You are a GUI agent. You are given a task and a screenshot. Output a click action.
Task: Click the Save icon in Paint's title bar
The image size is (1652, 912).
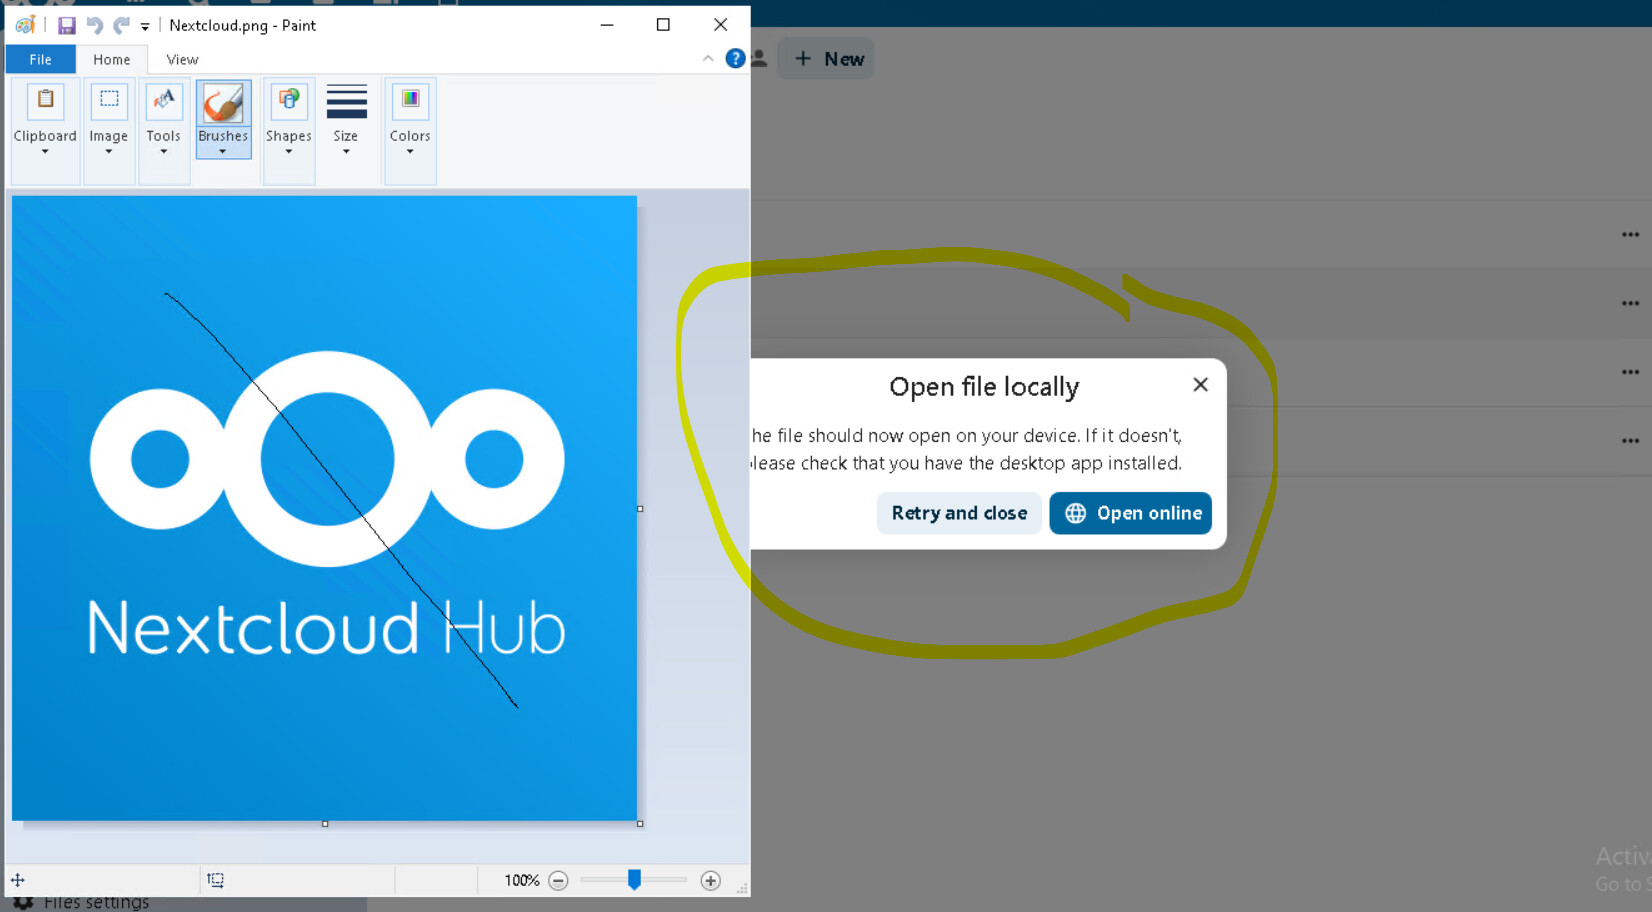(x=66, y=26)
